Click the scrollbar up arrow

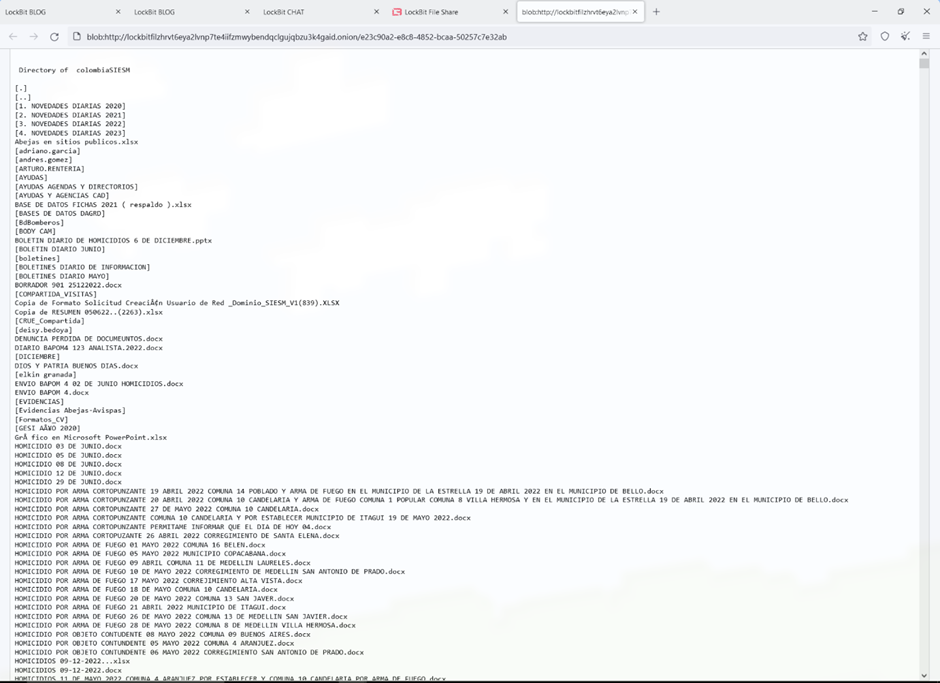pyautogui.click(x=924, y=54)
